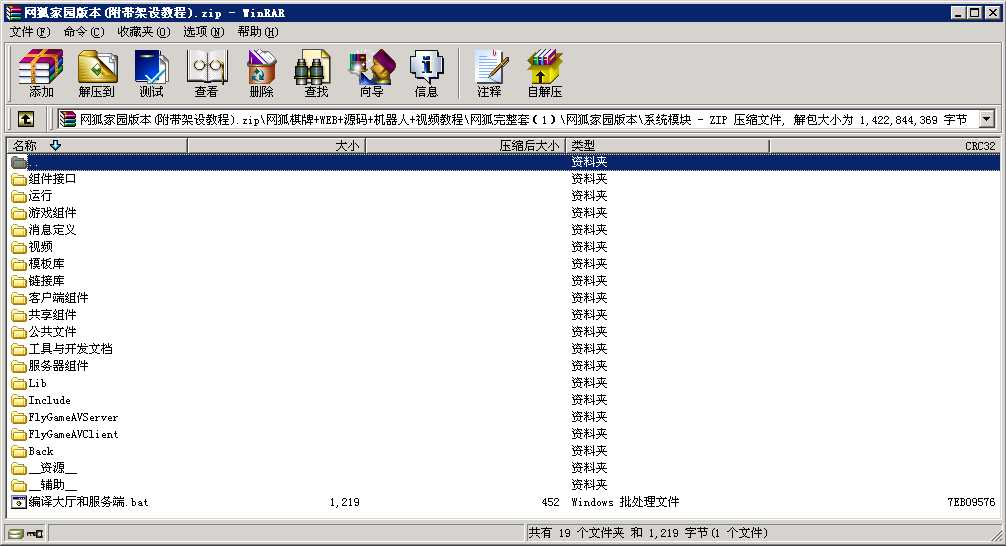Open the 帮助(H) menu
Image resolution: width=1006 pixels, height=546 pixels.
(257, 31)
